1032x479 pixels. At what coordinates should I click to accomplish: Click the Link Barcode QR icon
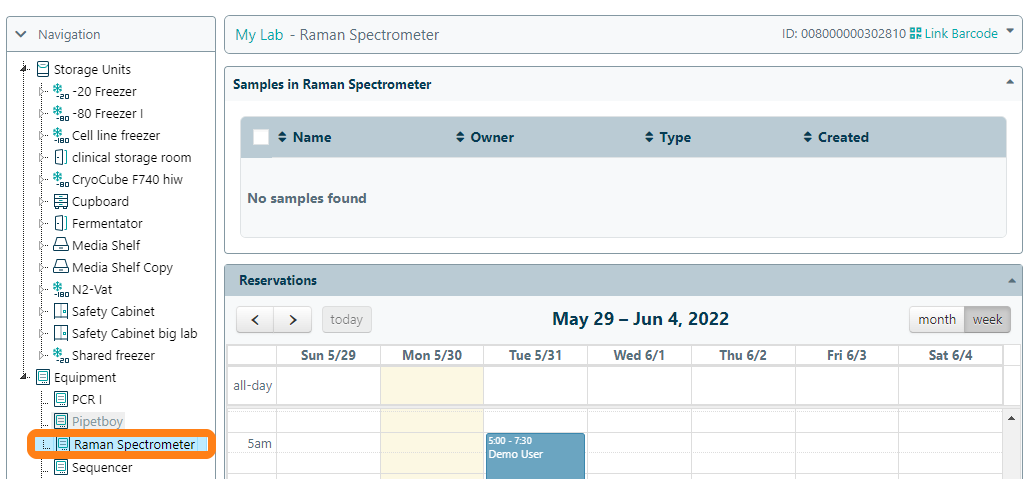[x=915, y=34]
